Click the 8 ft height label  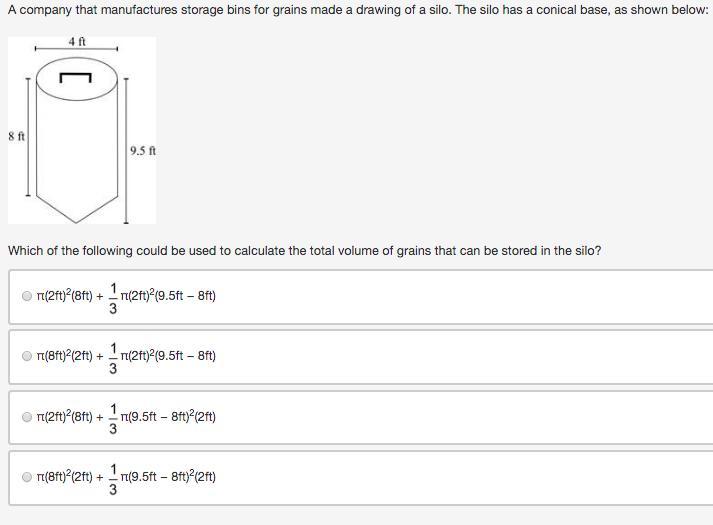click(16, 136)
